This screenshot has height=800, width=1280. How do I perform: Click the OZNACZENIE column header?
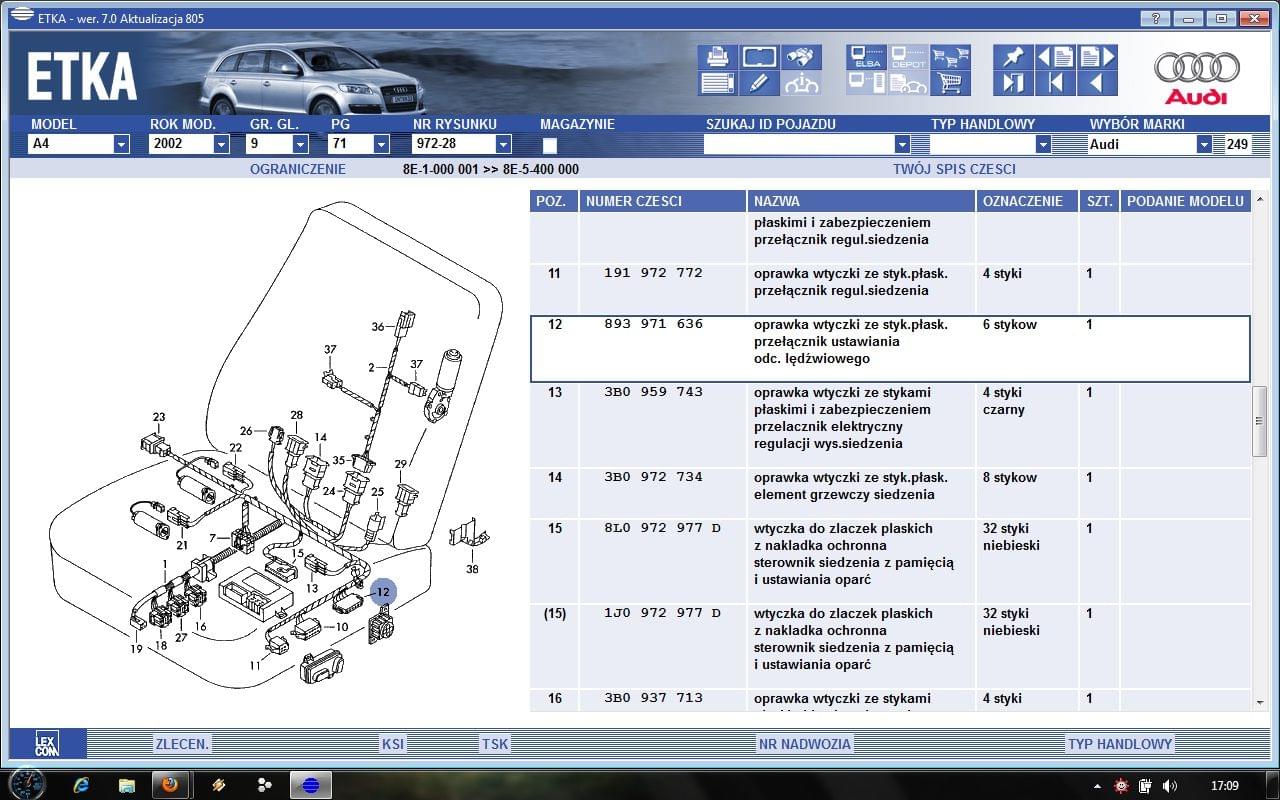point(1028,201)
